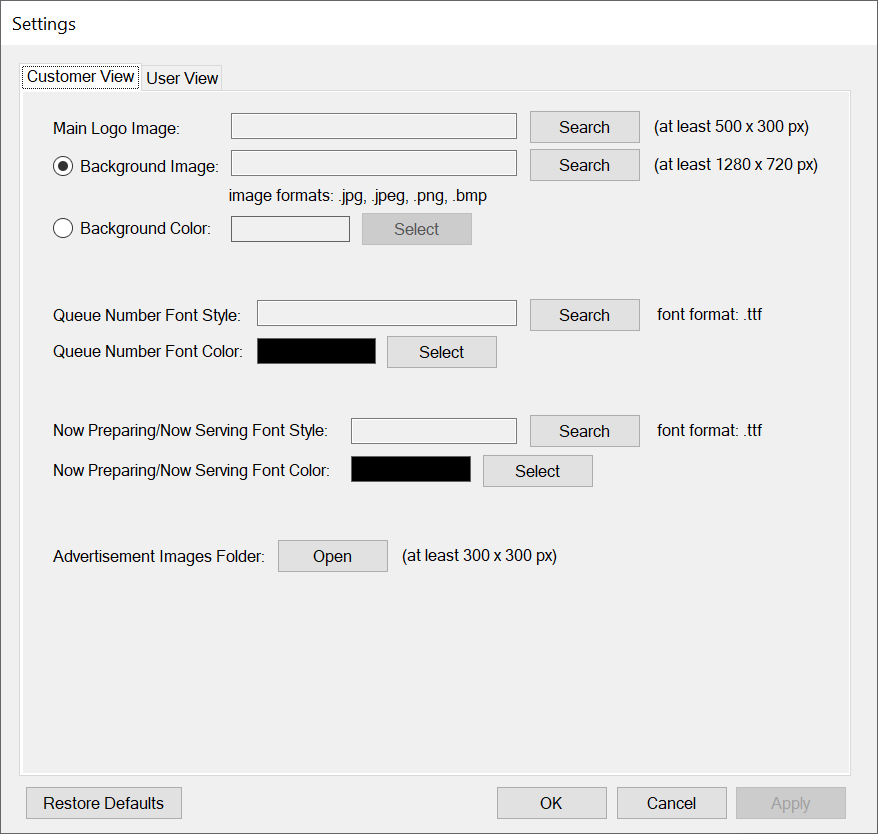Open the Customer View tab
This screenshot has width=878, height=834.
pos(80,77)
